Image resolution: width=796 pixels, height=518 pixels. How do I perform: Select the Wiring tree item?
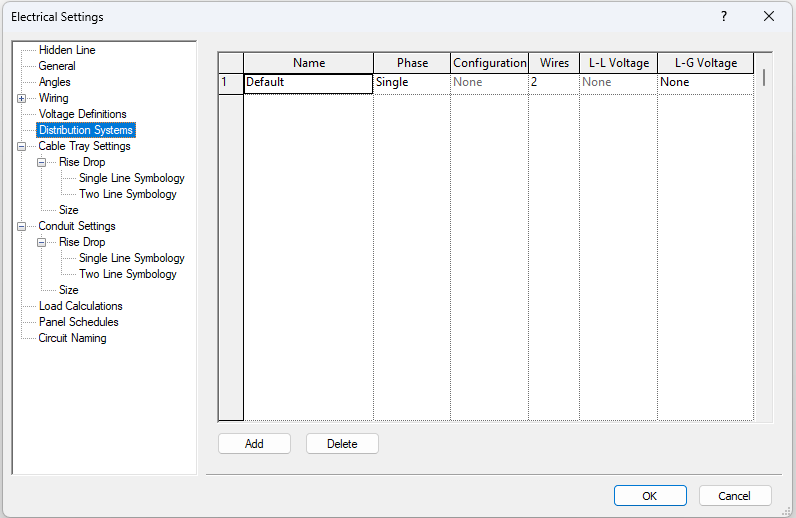pyautogui.click(x=53, y=98)
